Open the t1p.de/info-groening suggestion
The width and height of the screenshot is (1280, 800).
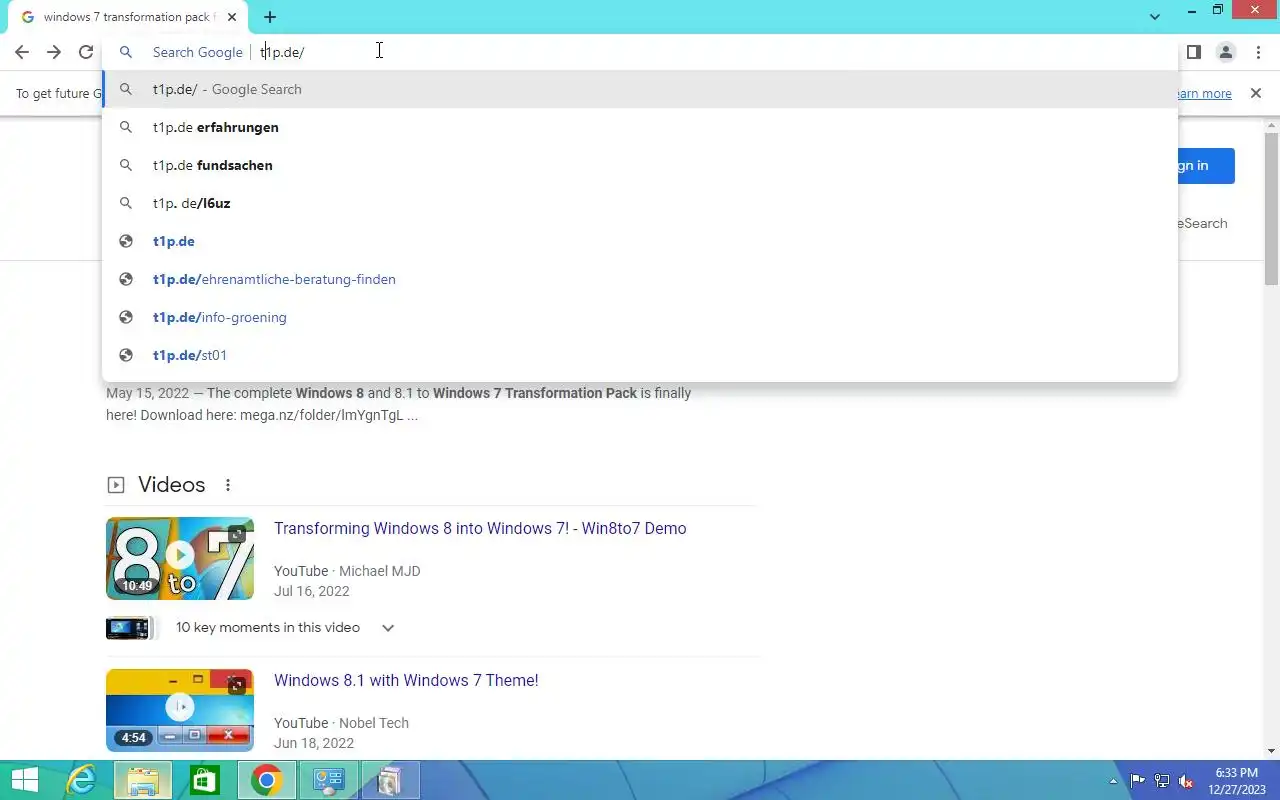640,317
